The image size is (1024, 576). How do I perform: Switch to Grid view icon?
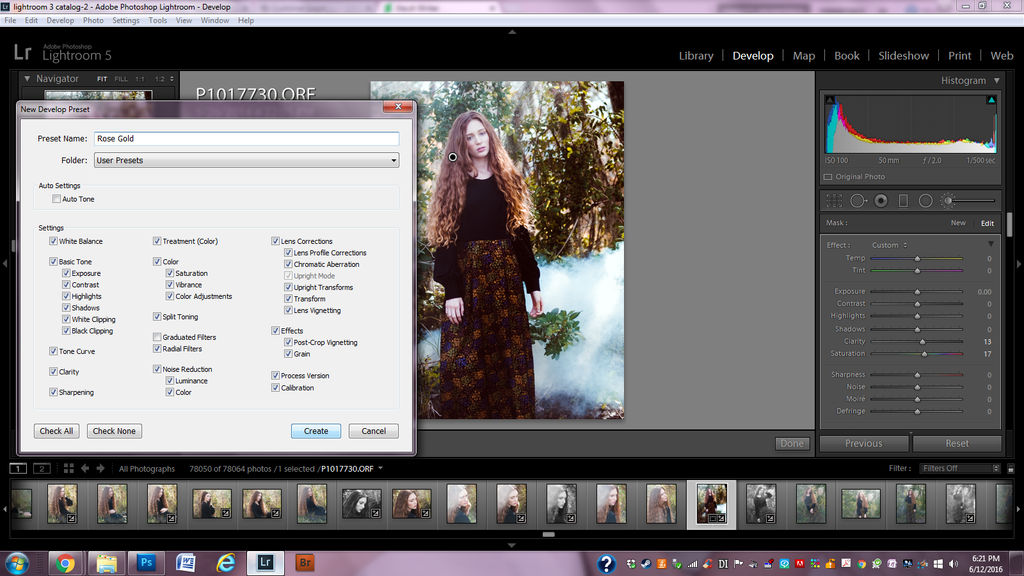coord(69,468)
